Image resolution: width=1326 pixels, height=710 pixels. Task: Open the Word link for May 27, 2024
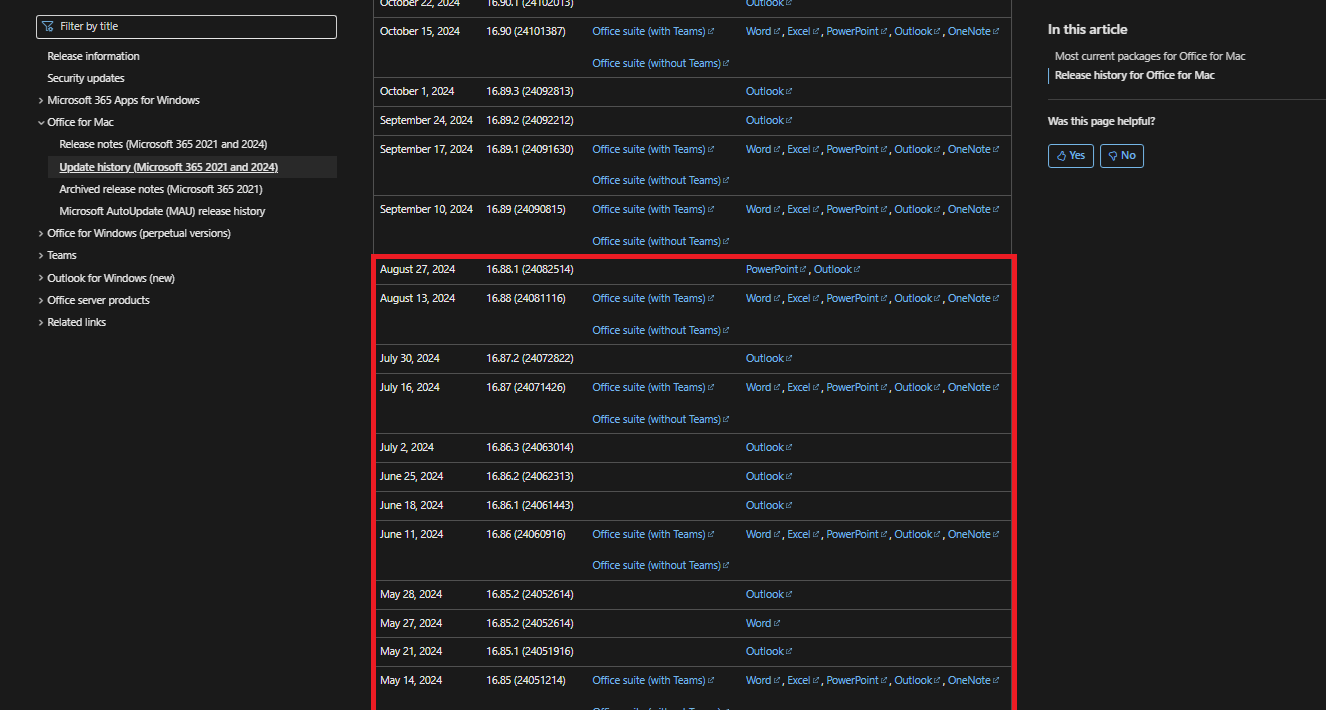[x=763, y=623]
